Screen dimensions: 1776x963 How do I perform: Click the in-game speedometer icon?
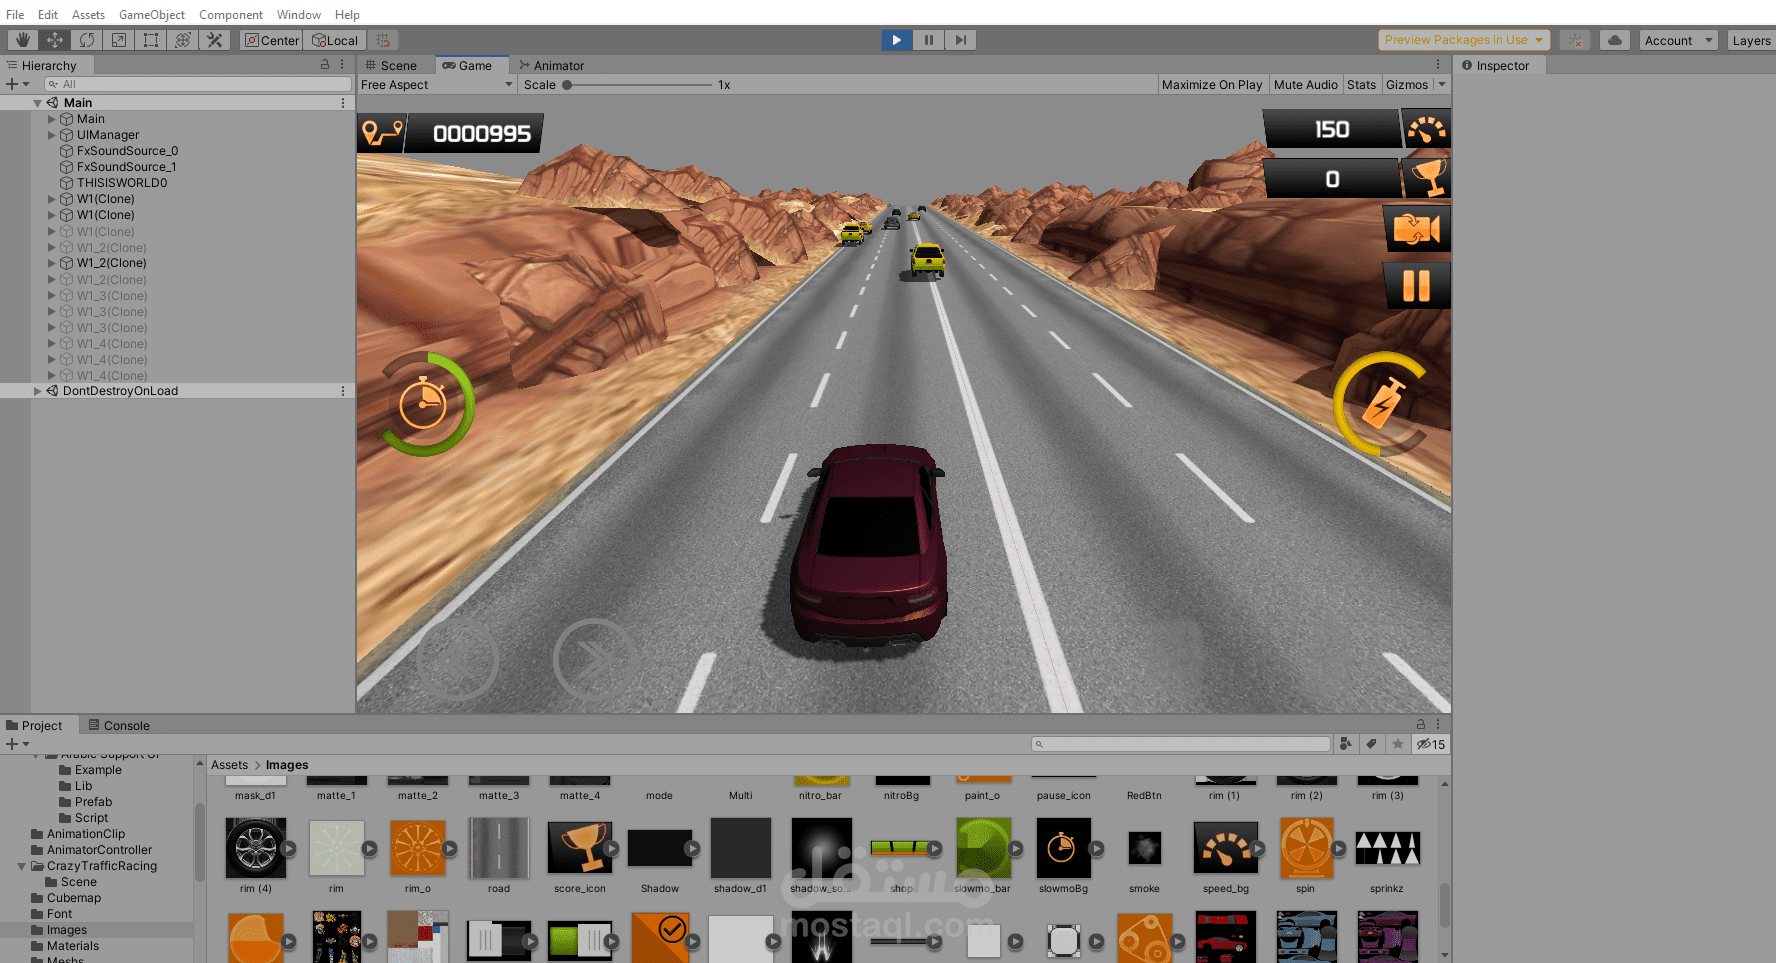1427,130
